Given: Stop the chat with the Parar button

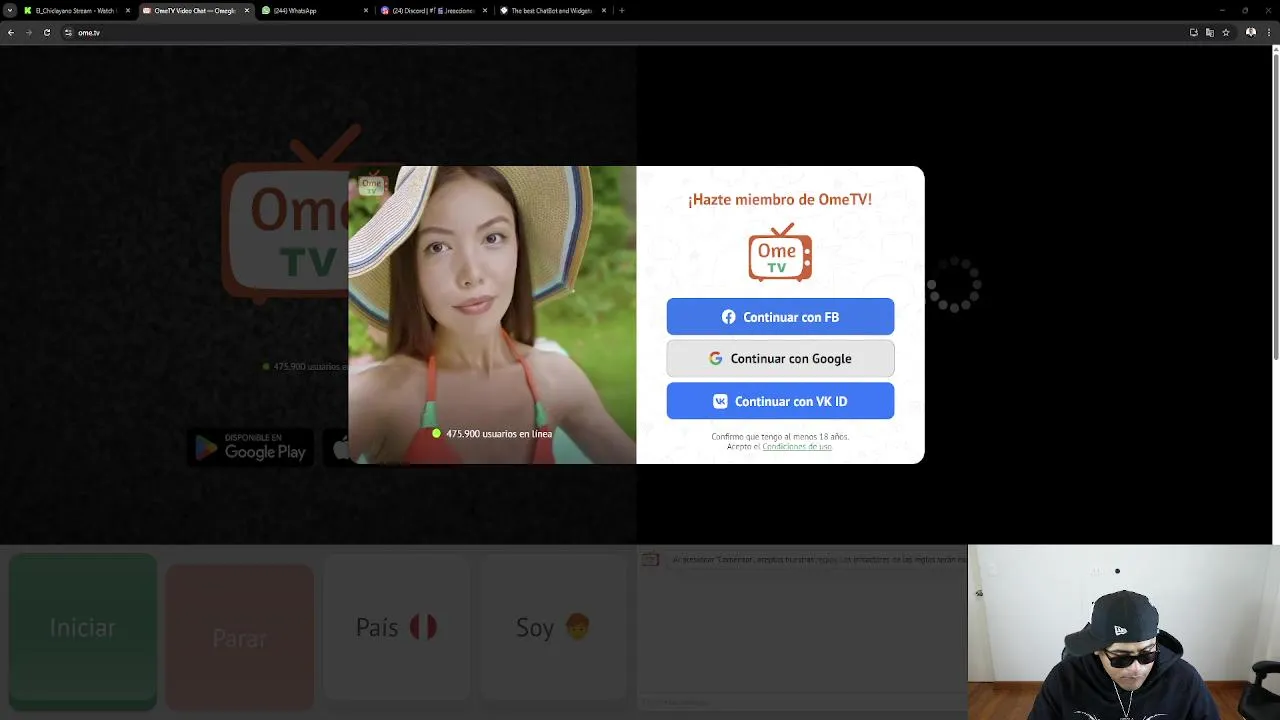Looking at the screenshot, I should click(240, 637).
